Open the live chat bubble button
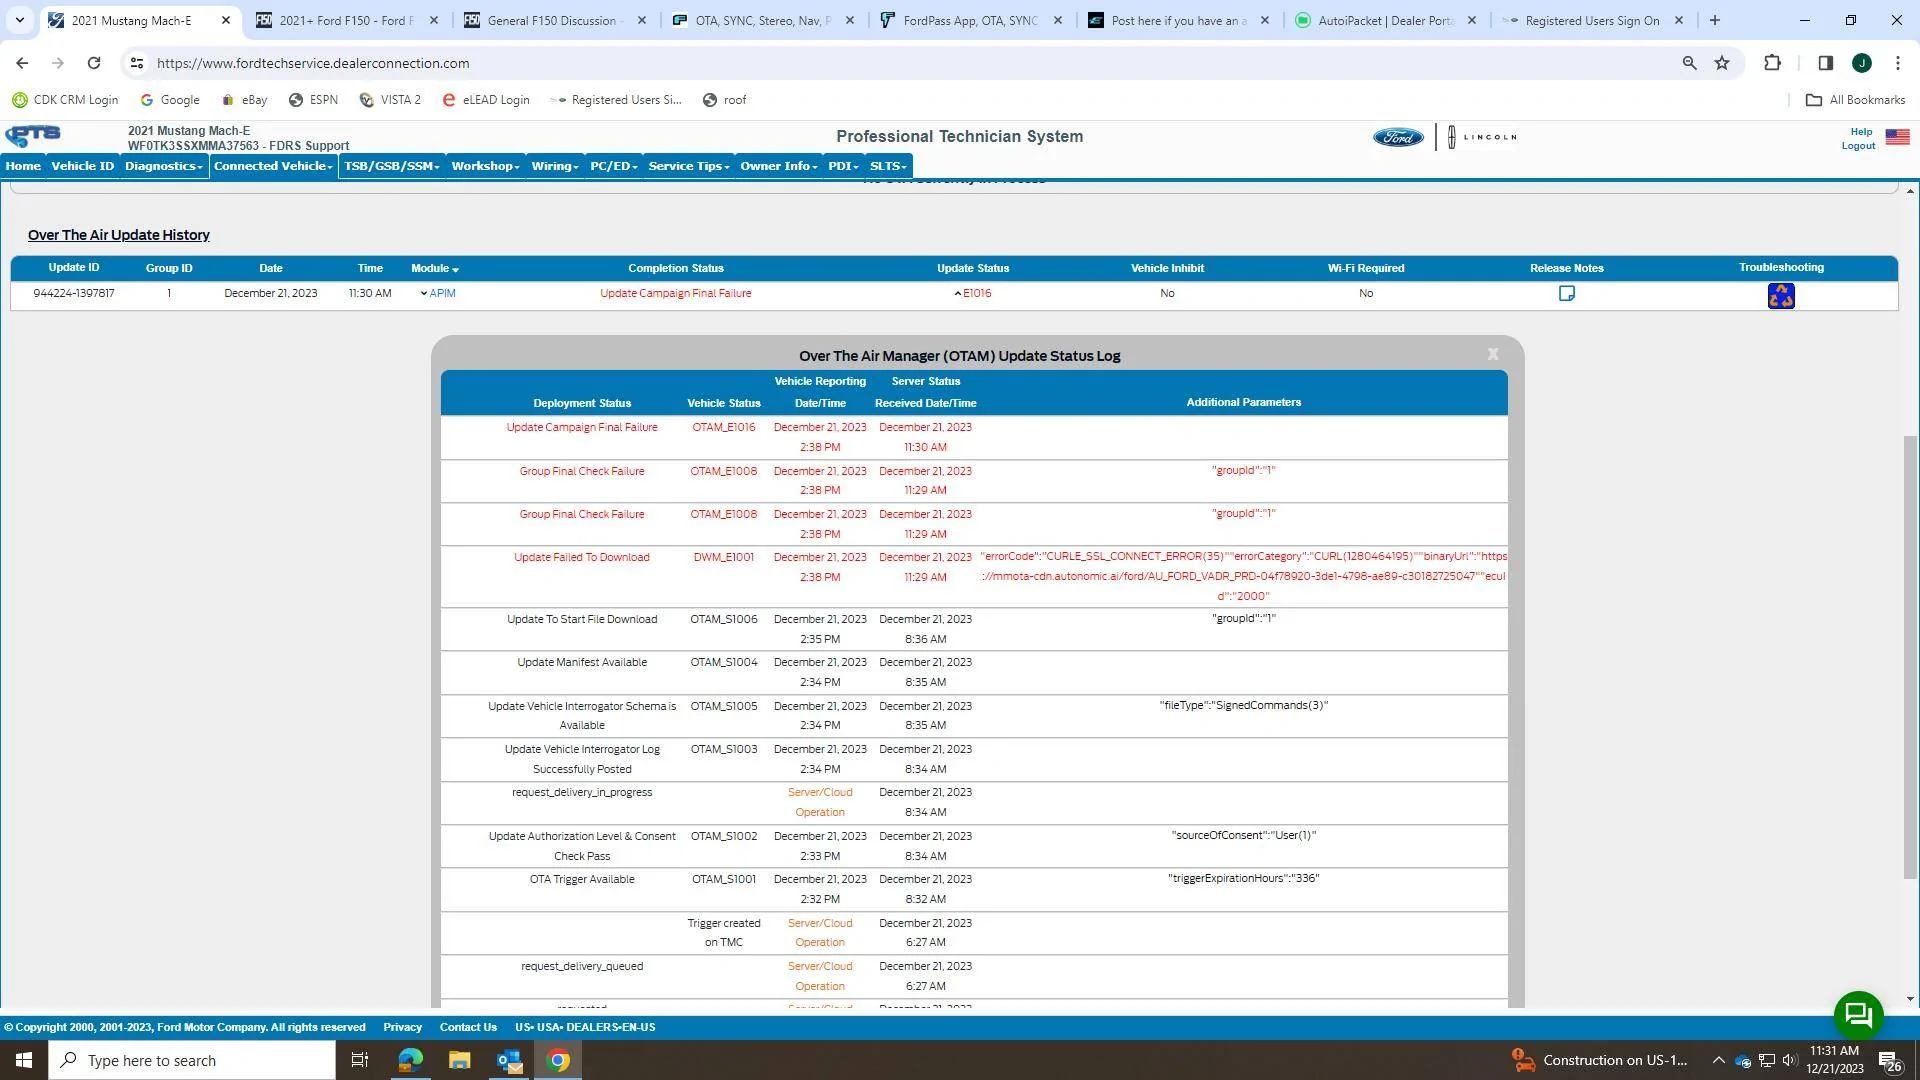Screen dimensions: 1920x1080 point(1859,1015)
